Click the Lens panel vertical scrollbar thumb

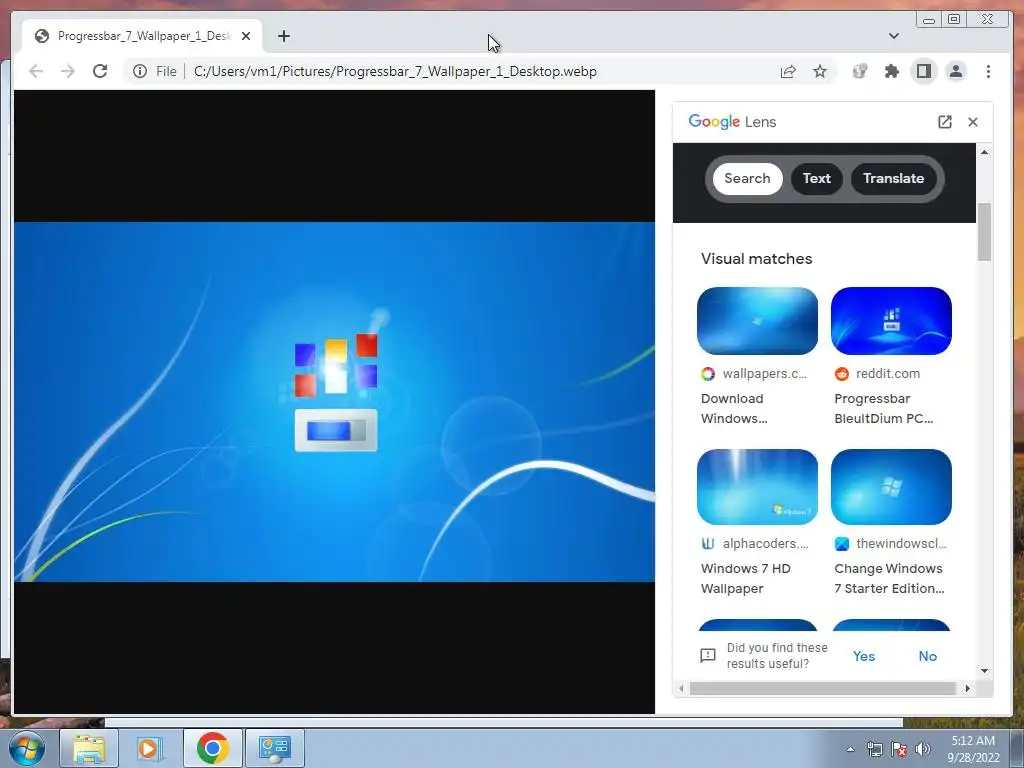[x=984, y=232]
